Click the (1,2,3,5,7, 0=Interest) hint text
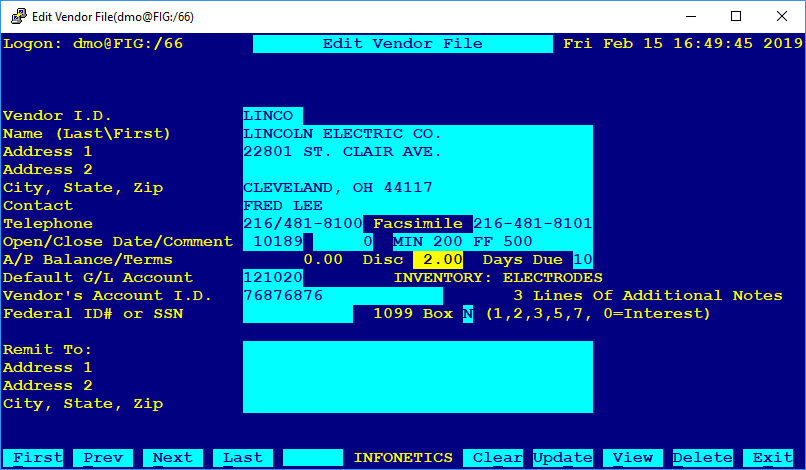The height and width of the screenshot is (470, 806). pyautogui.click(x=598, y=314)
